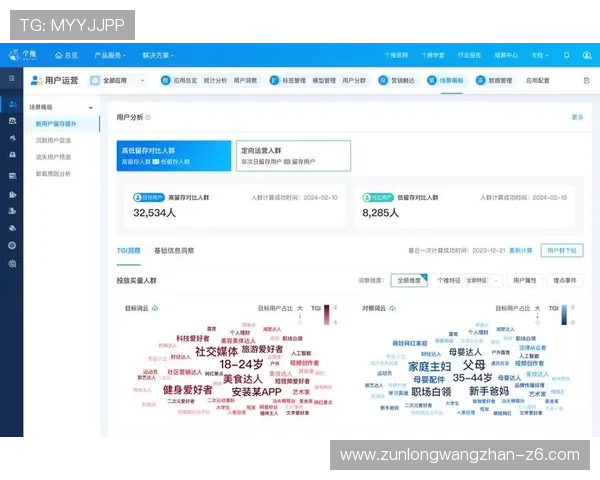The width and height of the screenshot is (600, 480).
Task: Click the 重新计算 link
Action: tap(520, 250)
